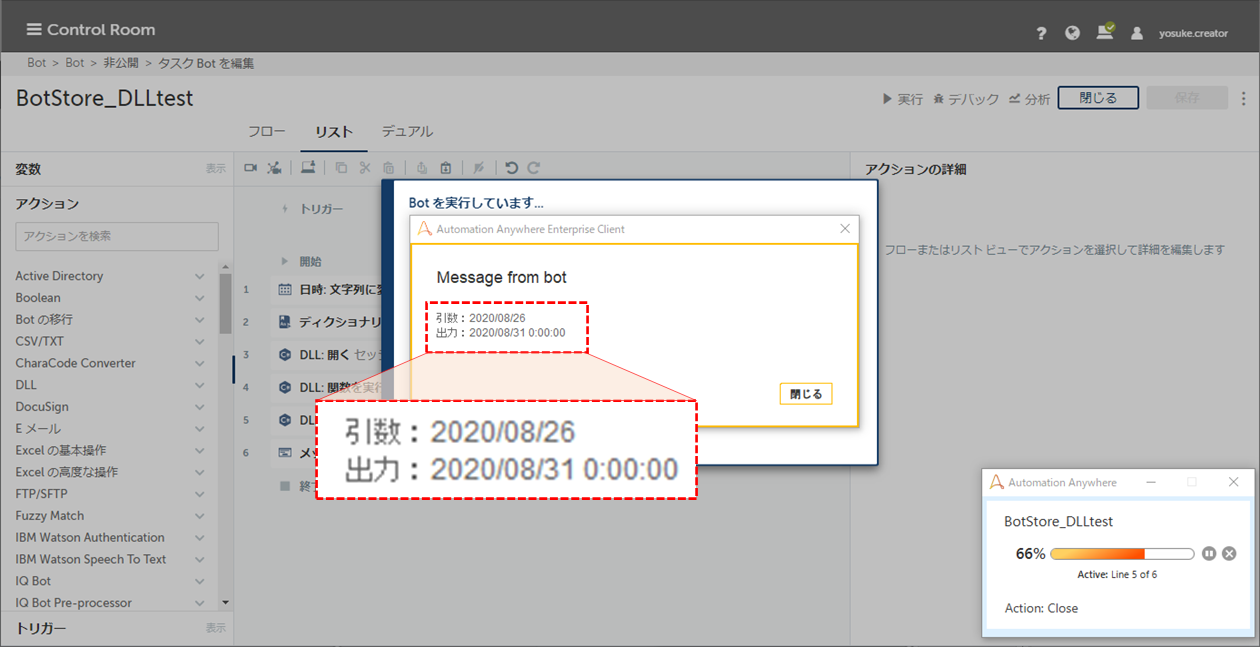
Task: Click the trigger lightning bolt icon
Action: [285, 209]
